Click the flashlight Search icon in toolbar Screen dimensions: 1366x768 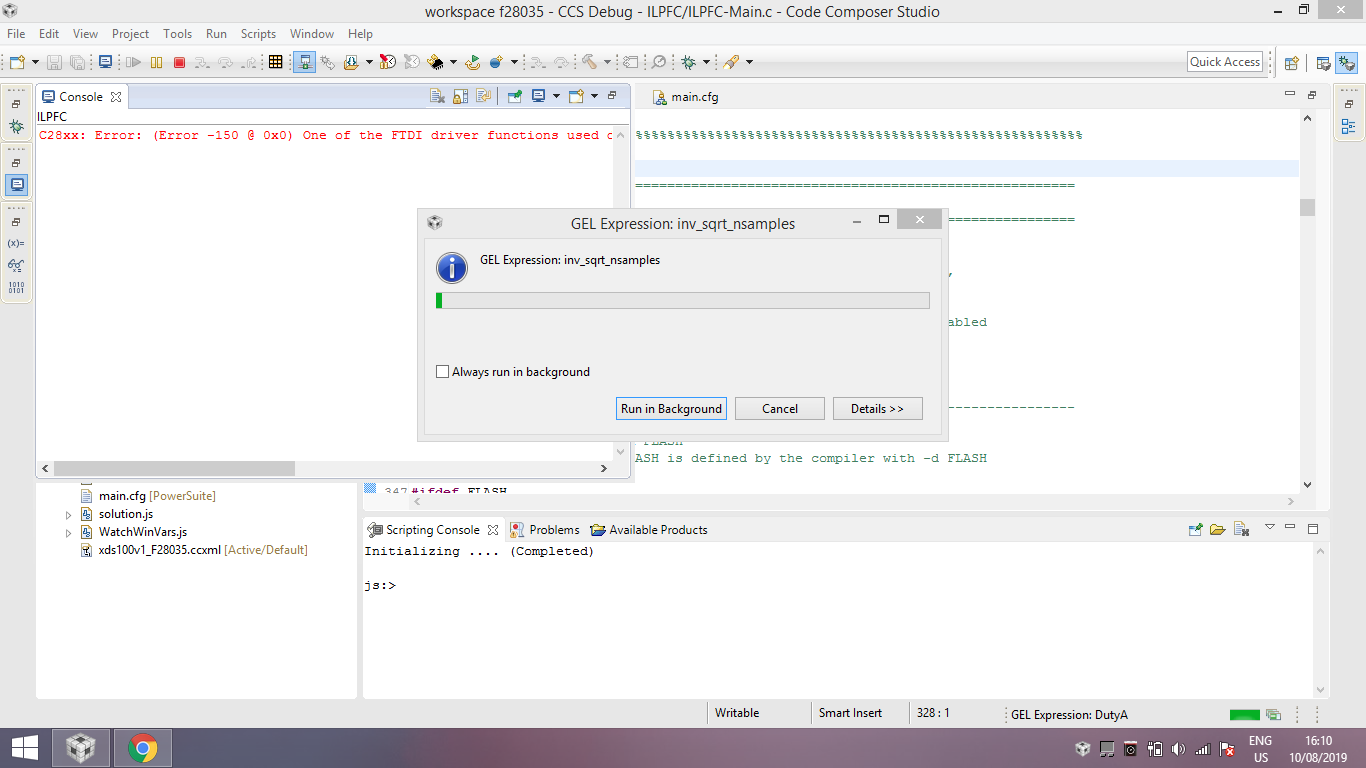tap(731, 62)
